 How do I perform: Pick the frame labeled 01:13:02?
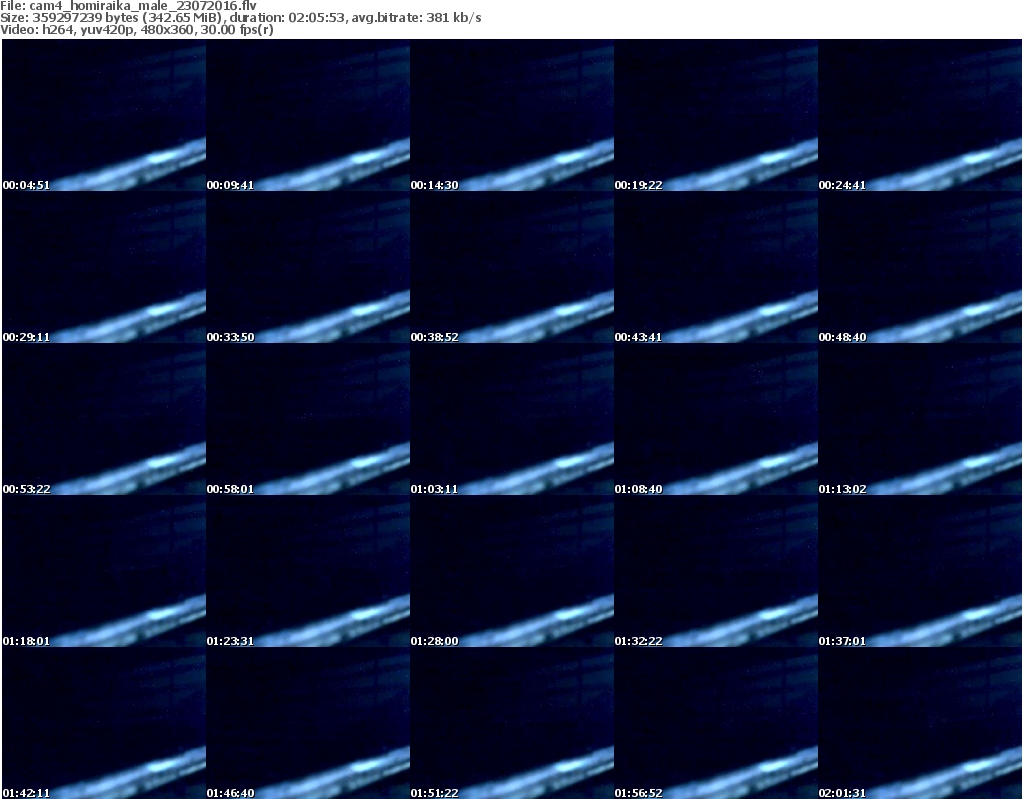click(920, 419)
